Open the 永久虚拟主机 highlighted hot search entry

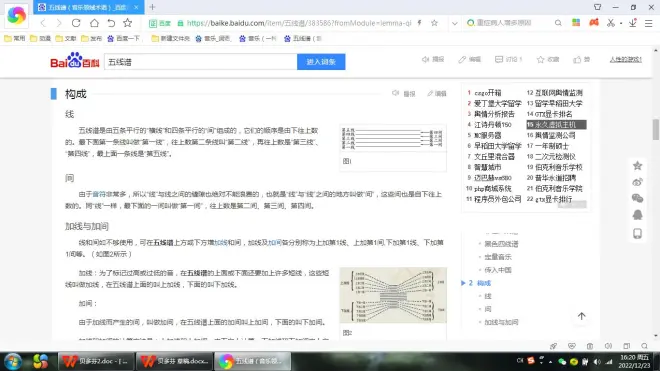coord(556,125)
